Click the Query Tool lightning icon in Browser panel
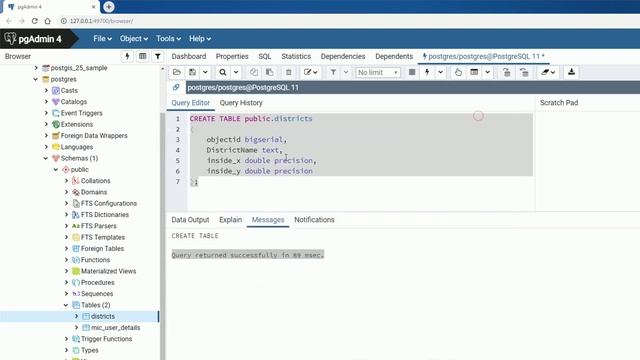The height and width of the screenshot is (360, 640). click(x=127, y=56)
